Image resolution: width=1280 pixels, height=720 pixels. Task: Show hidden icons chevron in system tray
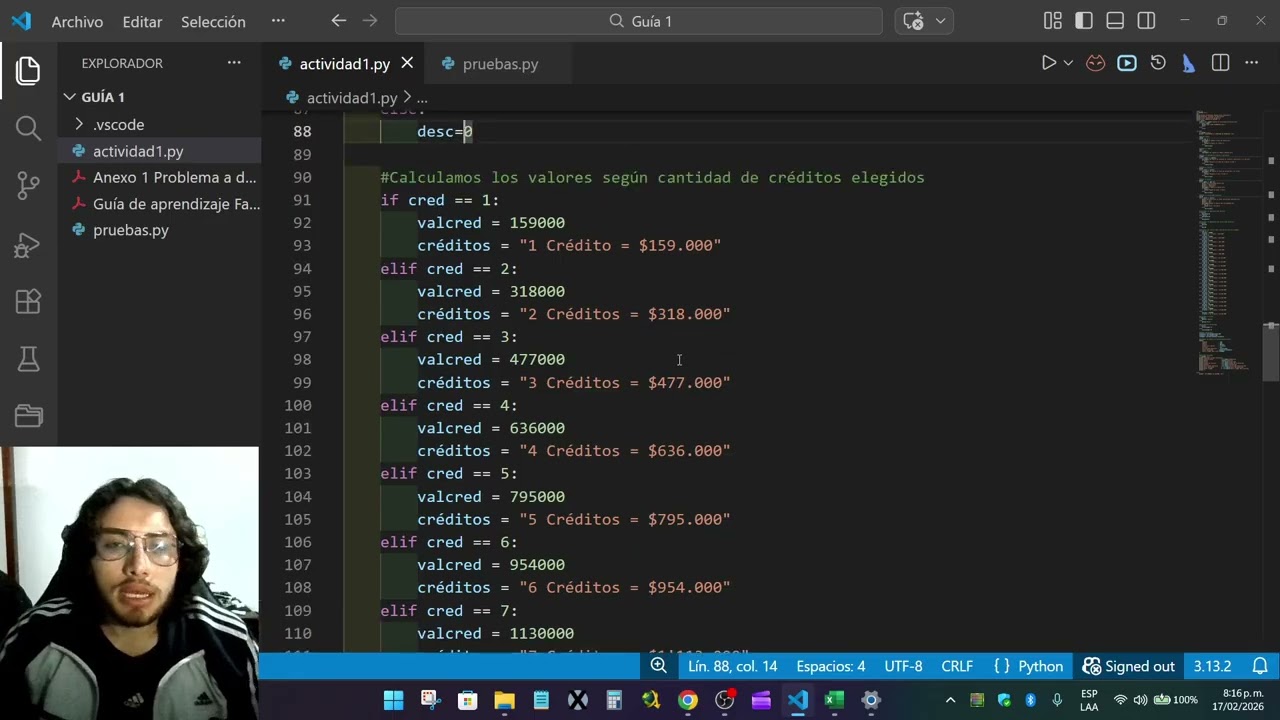(950, 700)
